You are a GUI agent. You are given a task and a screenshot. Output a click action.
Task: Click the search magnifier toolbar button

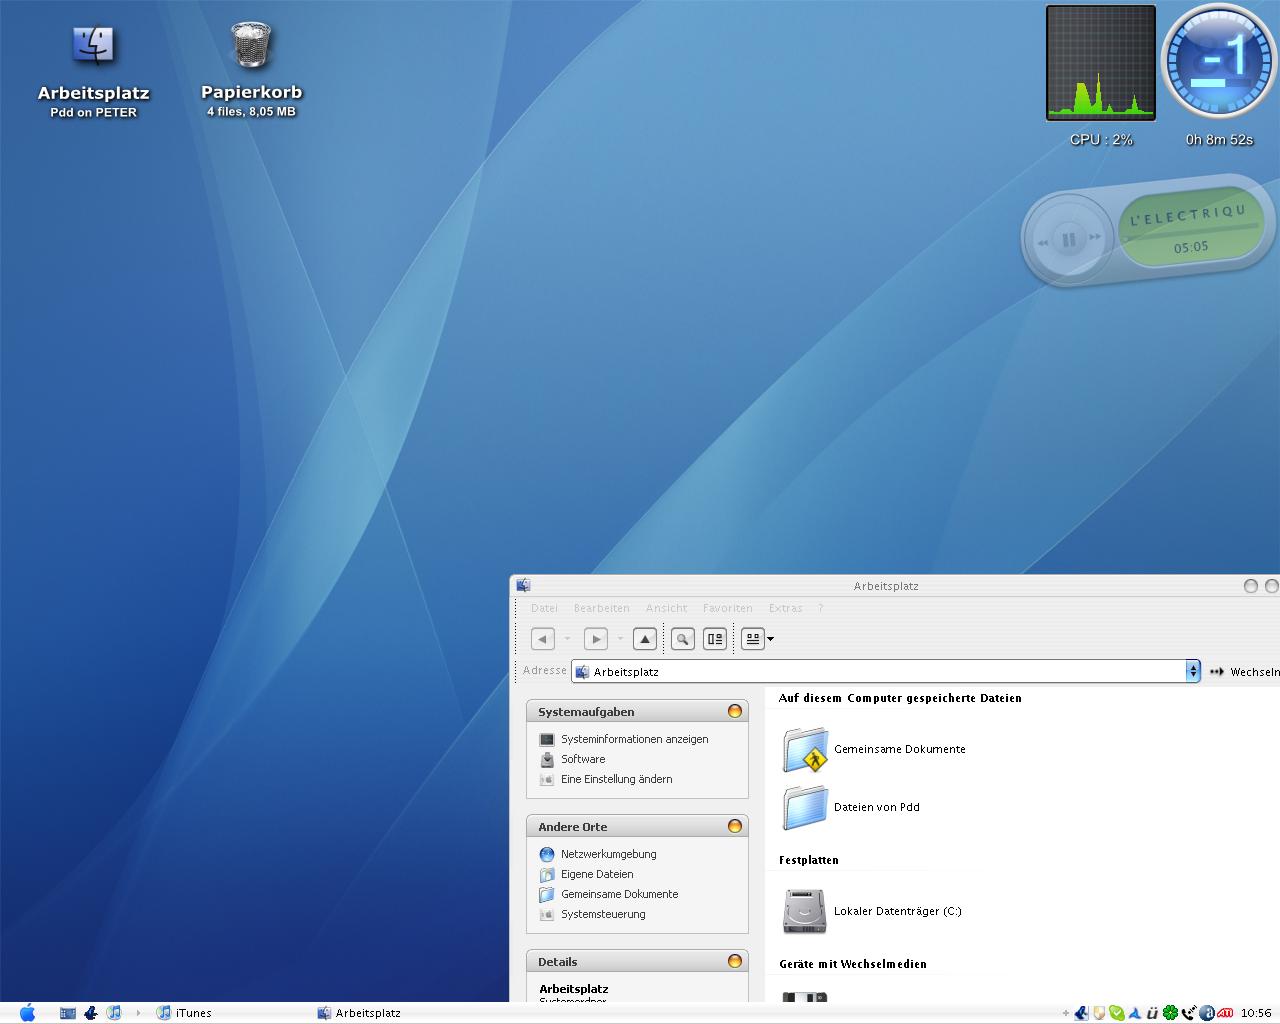(682, 639)
